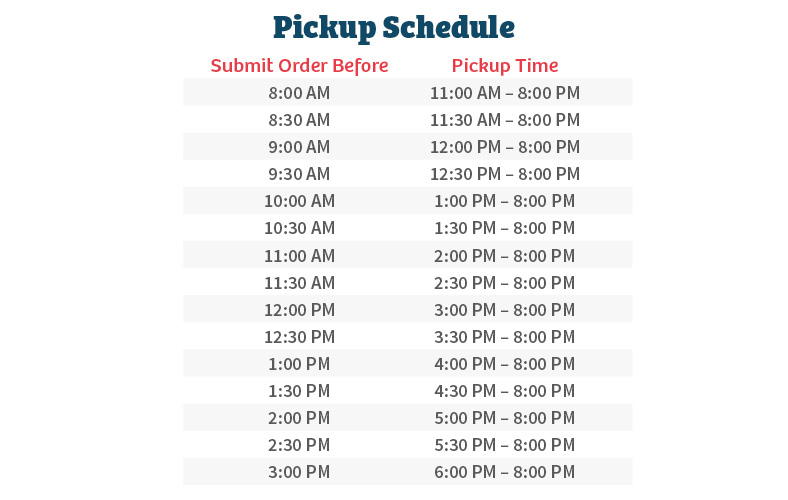Image resolution: width=788 pixels, height=500 pixels.
Task: Click the 11:00 AM submit order cell
Action: click(299, 256)
